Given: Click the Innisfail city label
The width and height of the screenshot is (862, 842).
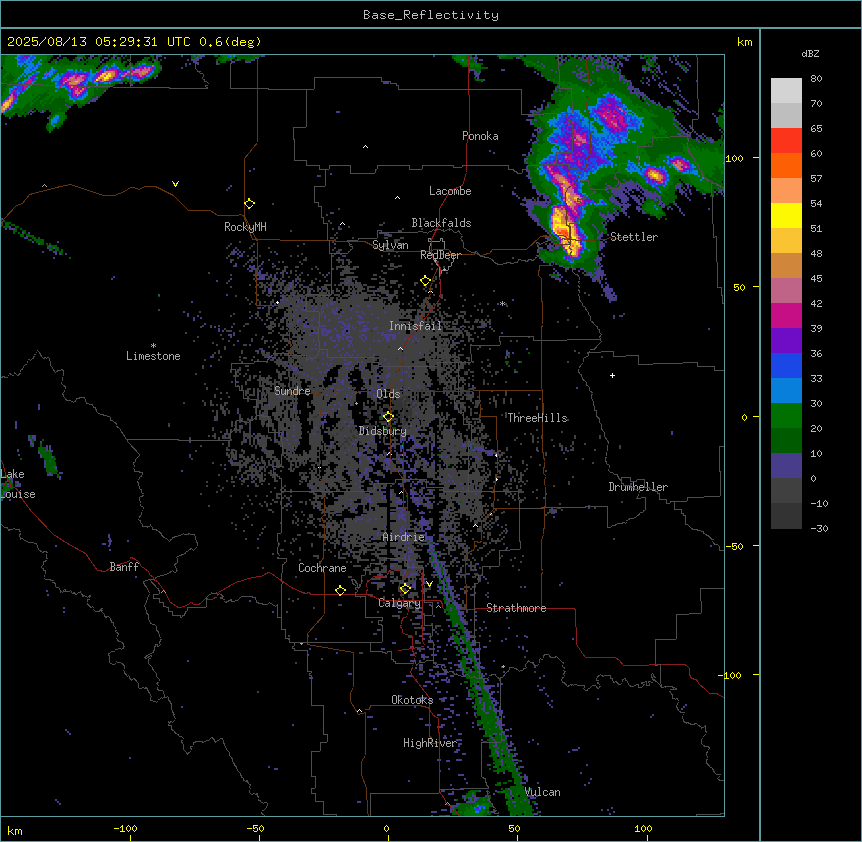Looking at the screenshot, I should click(x=415, y=326).
